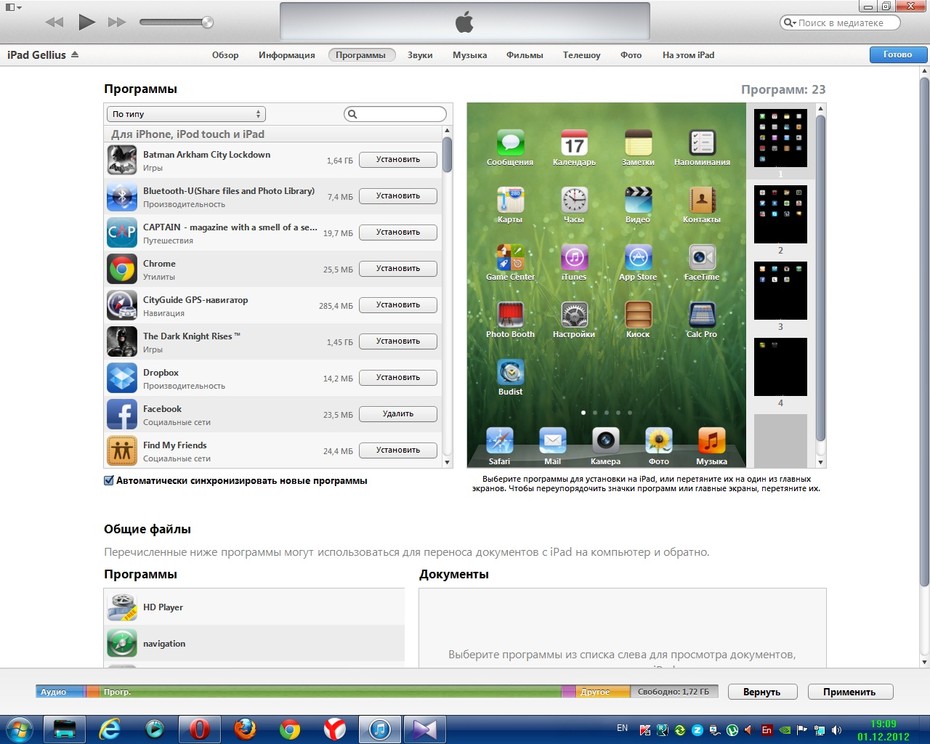Click the Прогр. segment of capacity bar

point(330,692)
